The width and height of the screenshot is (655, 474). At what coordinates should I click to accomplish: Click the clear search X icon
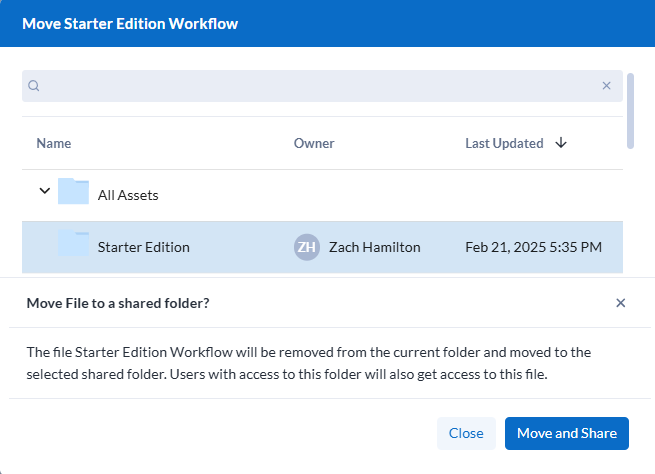pyautogui.click(x=606, y=86)
